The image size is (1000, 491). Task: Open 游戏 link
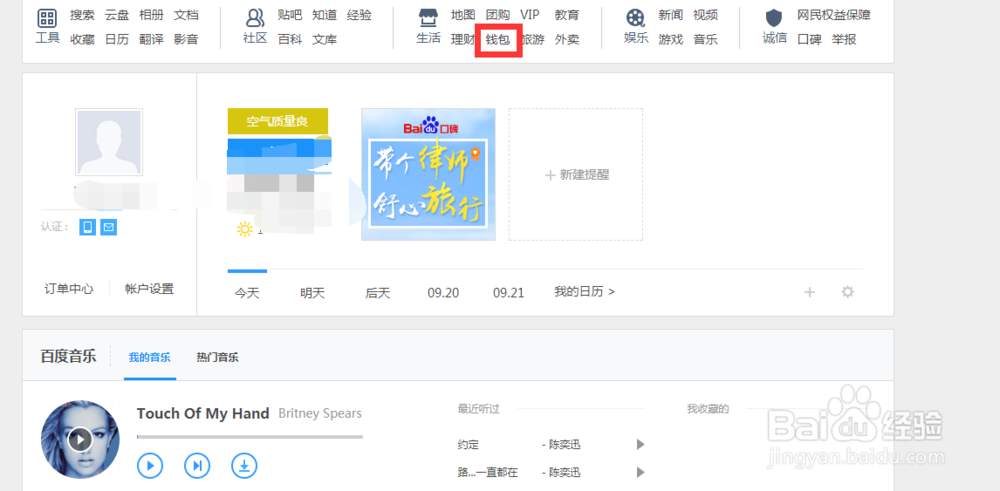[671, 40]
